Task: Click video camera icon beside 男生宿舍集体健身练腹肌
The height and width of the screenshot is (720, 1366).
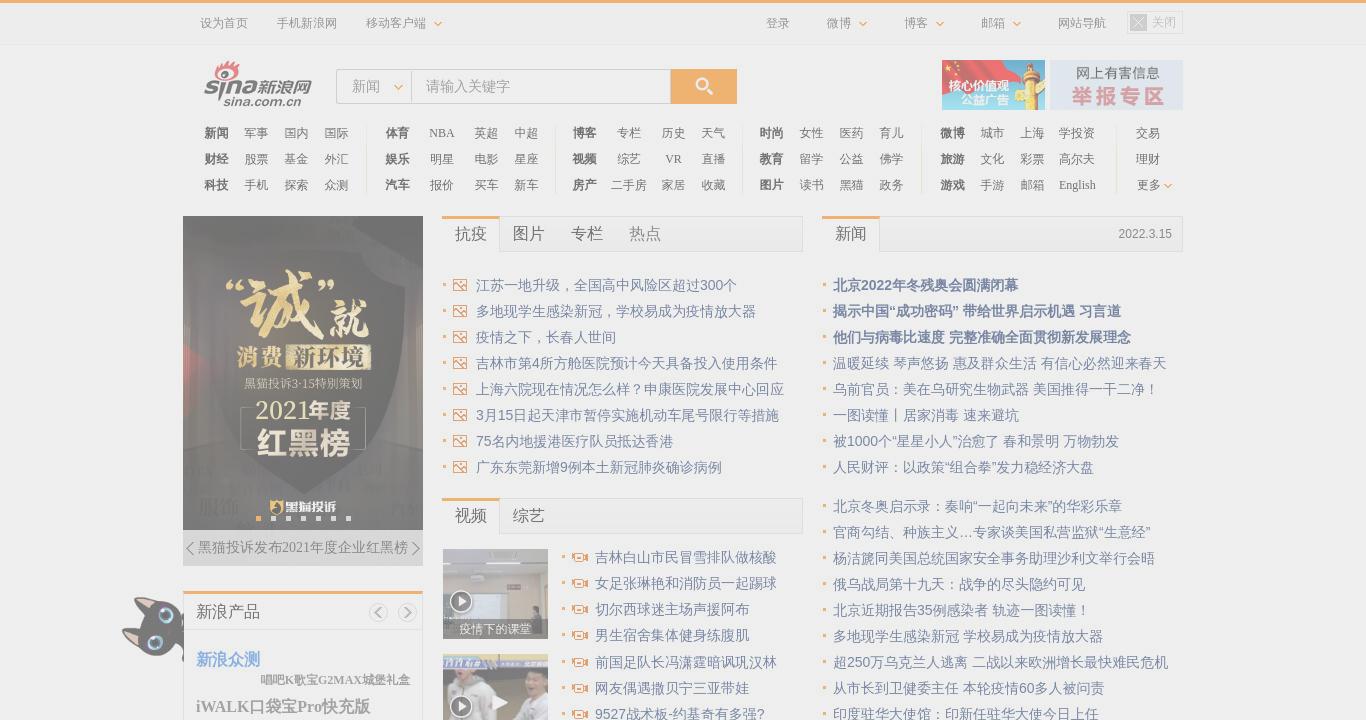Action: [580, 635]
